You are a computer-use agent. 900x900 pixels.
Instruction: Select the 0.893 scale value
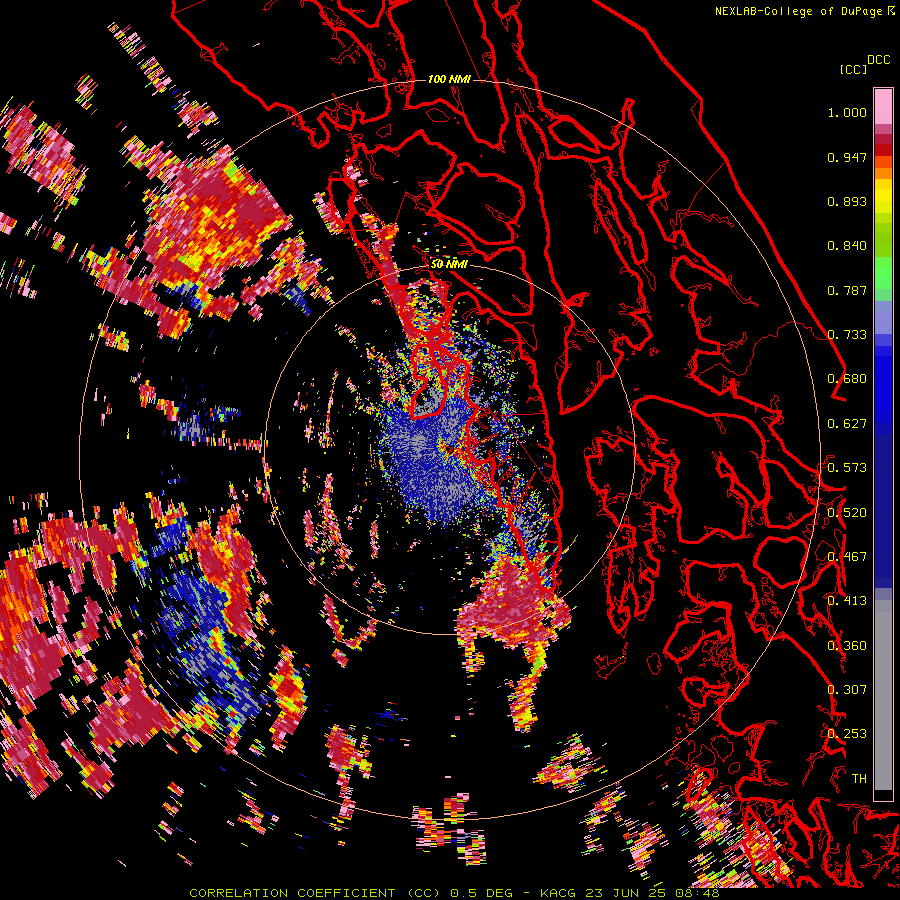pyautogui.click(x=847, y=201)
